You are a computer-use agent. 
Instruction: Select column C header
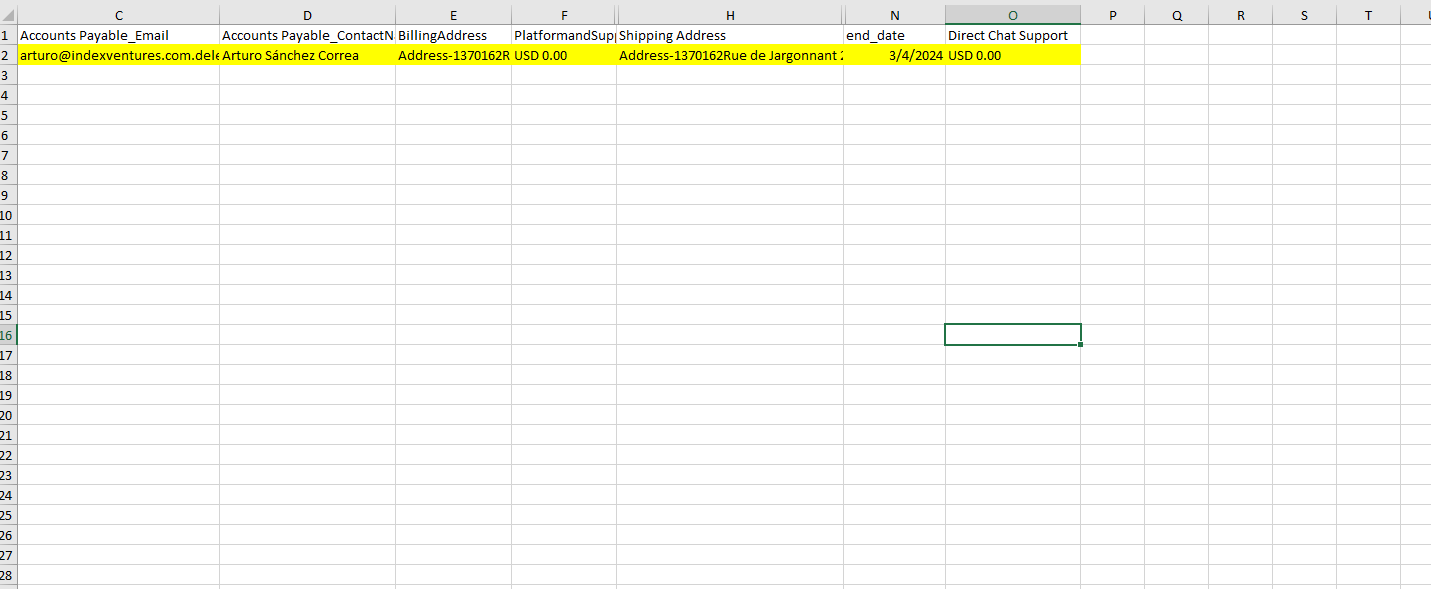coord(118,14)
